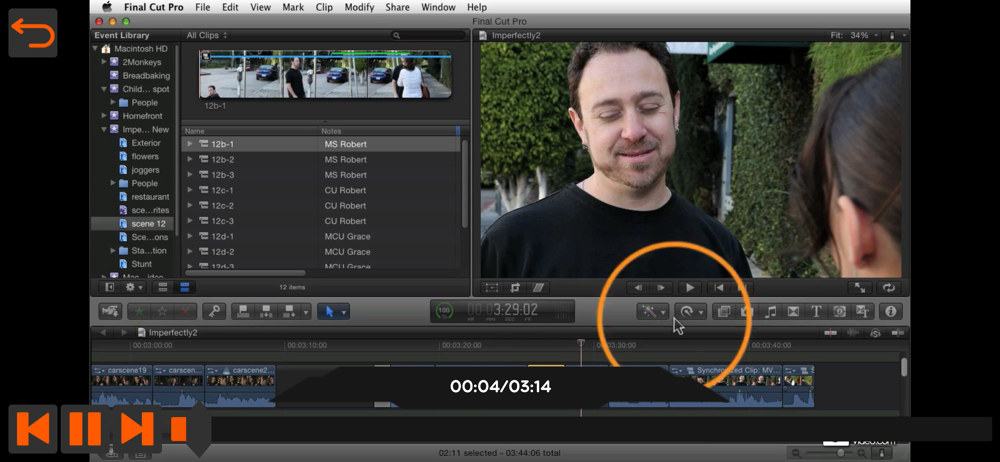Open the Apple menu
The image size is (1000, 462).
[x=107, y=7]
